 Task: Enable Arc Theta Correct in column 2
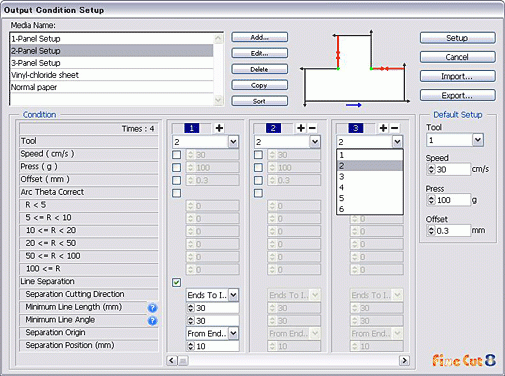point(258,193)
